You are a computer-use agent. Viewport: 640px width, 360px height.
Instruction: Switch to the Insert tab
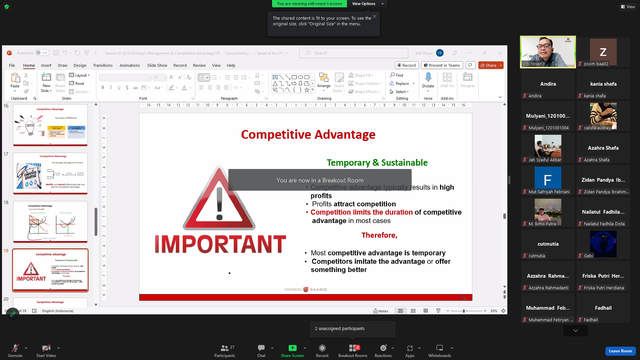coord(46,65)
